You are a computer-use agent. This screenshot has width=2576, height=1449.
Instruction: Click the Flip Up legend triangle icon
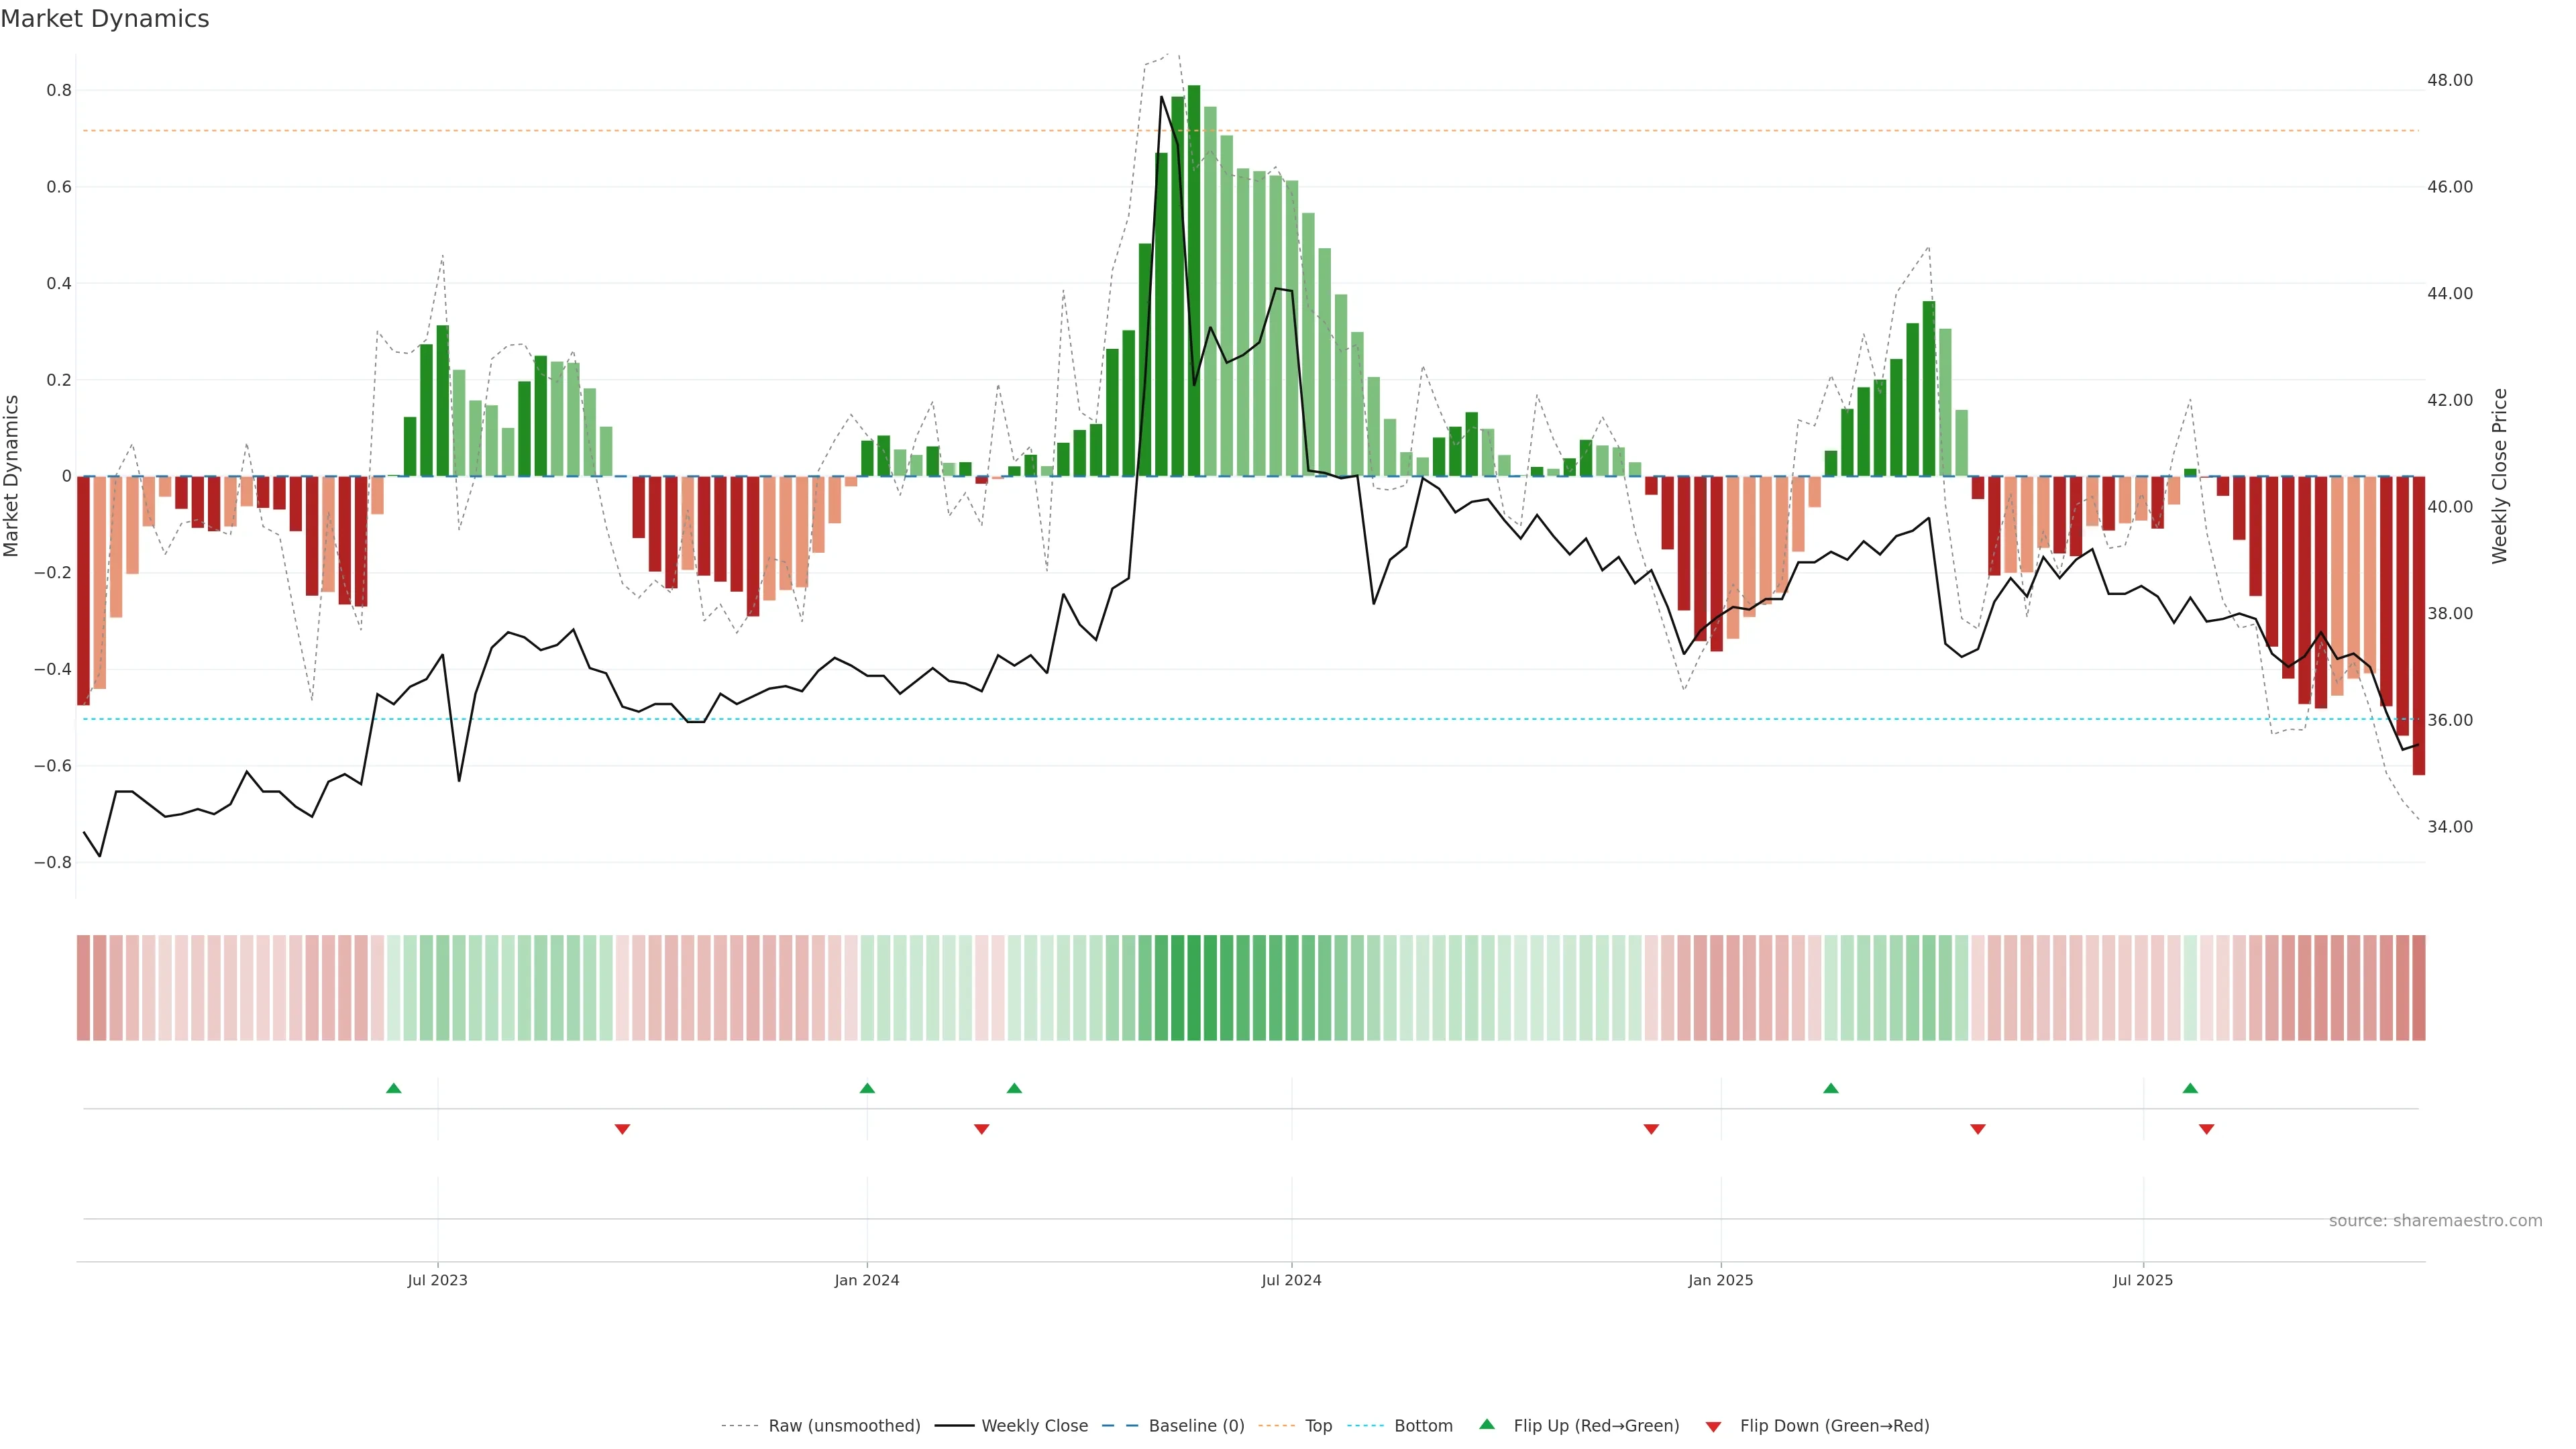click(x=1487, y=1424)
